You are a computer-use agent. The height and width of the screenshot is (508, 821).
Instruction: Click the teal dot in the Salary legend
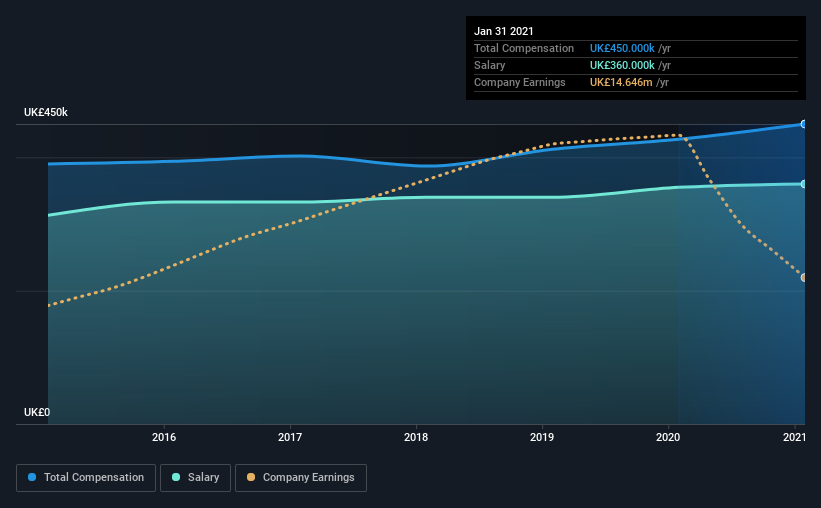[x=176, y=477]
